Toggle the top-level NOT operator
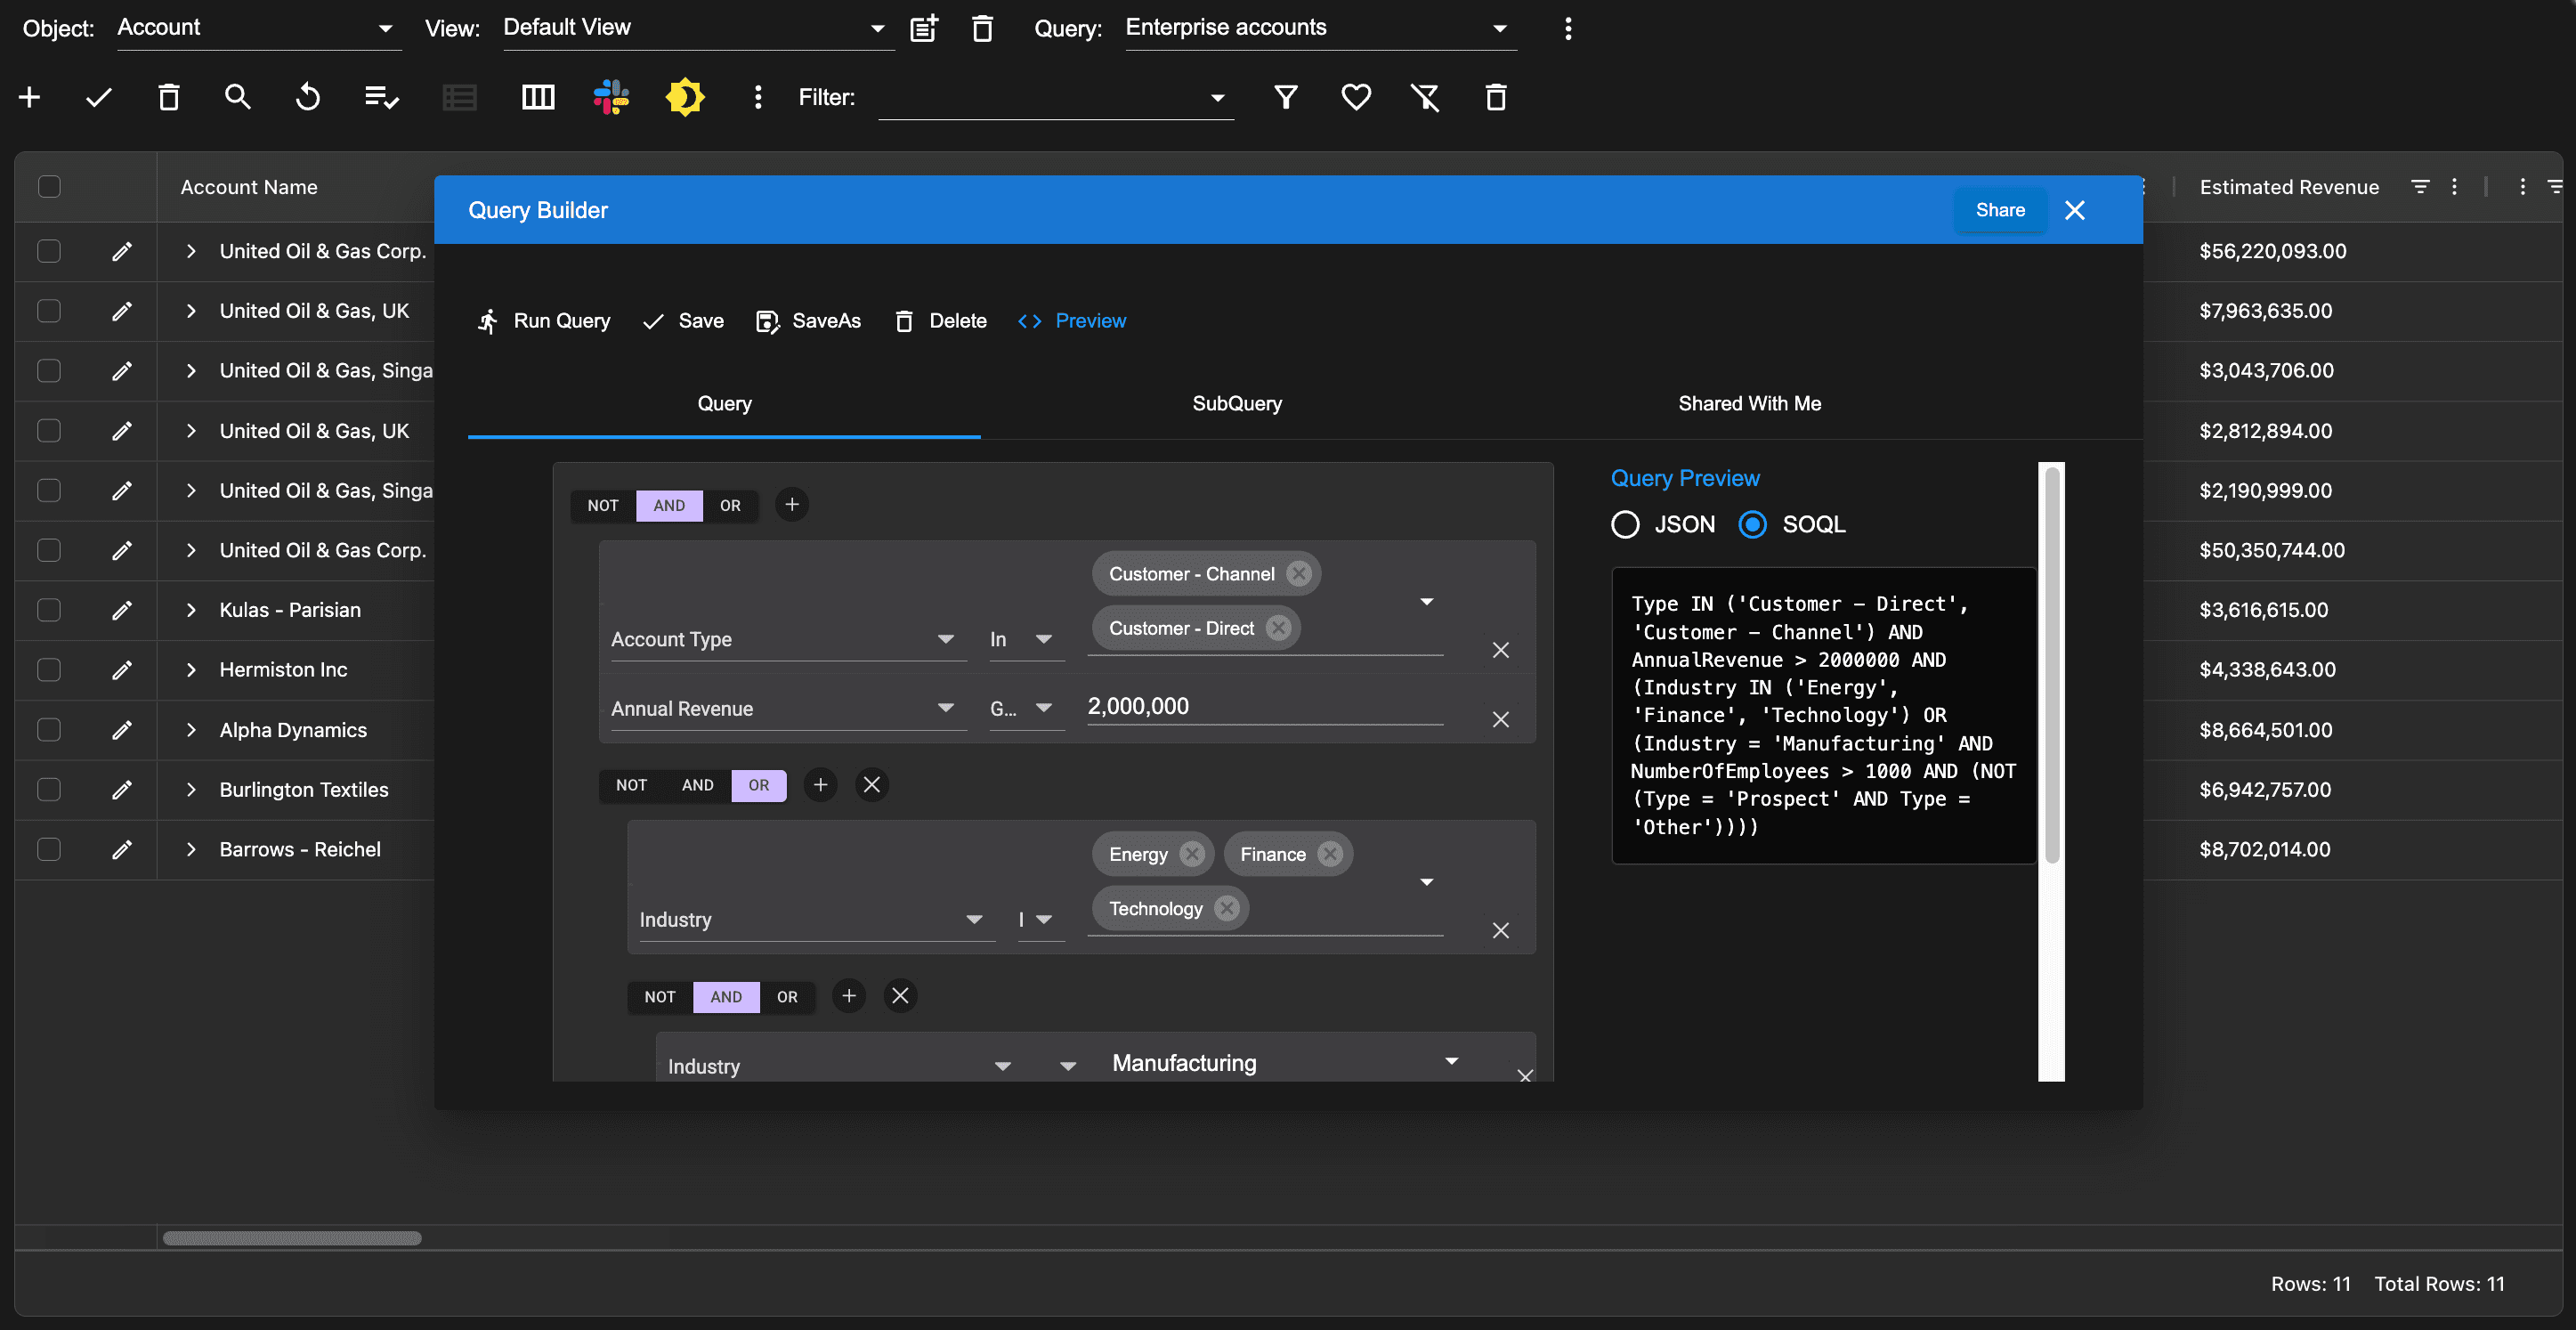The width and height of the screenshot is (2576, 1330). pyautogui.click(x=603, y=505)
